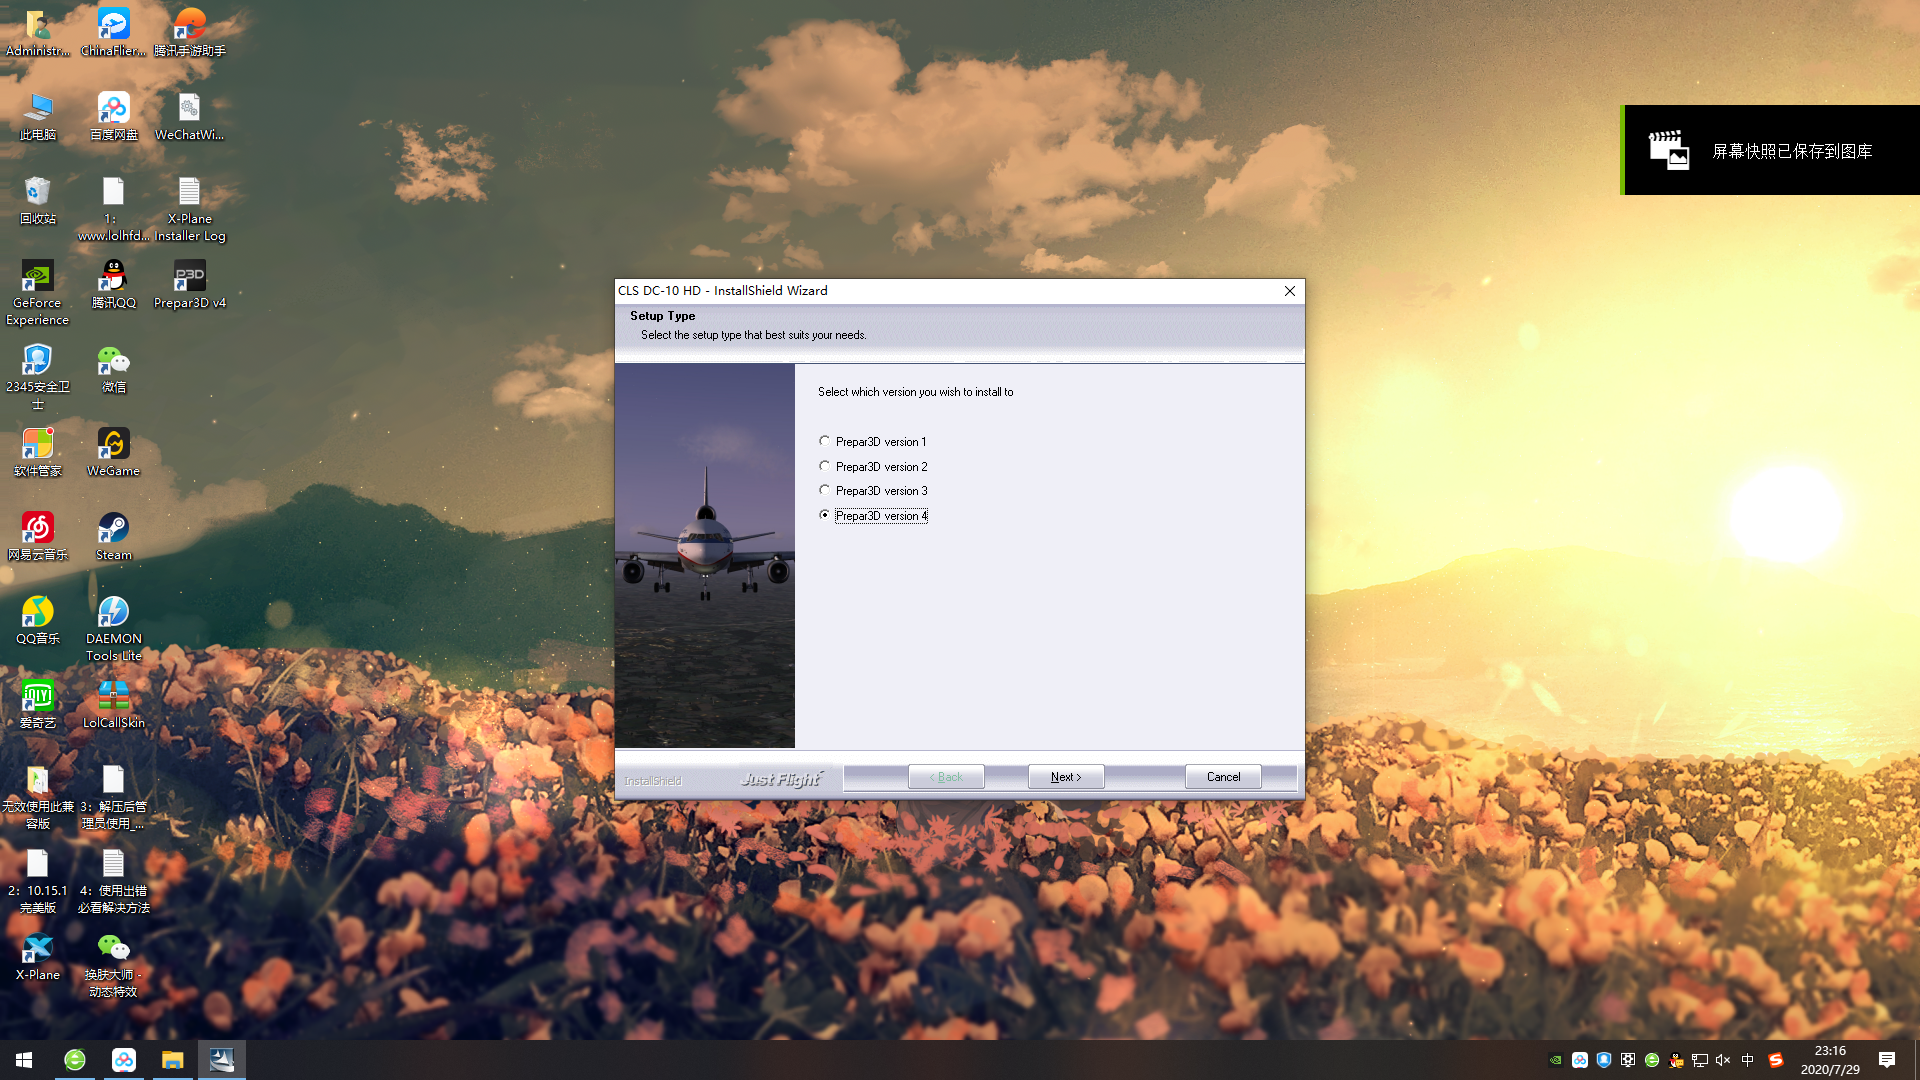Open the 2: 10.15.1 完美版 file
1920x1080 pixels.
37,881
